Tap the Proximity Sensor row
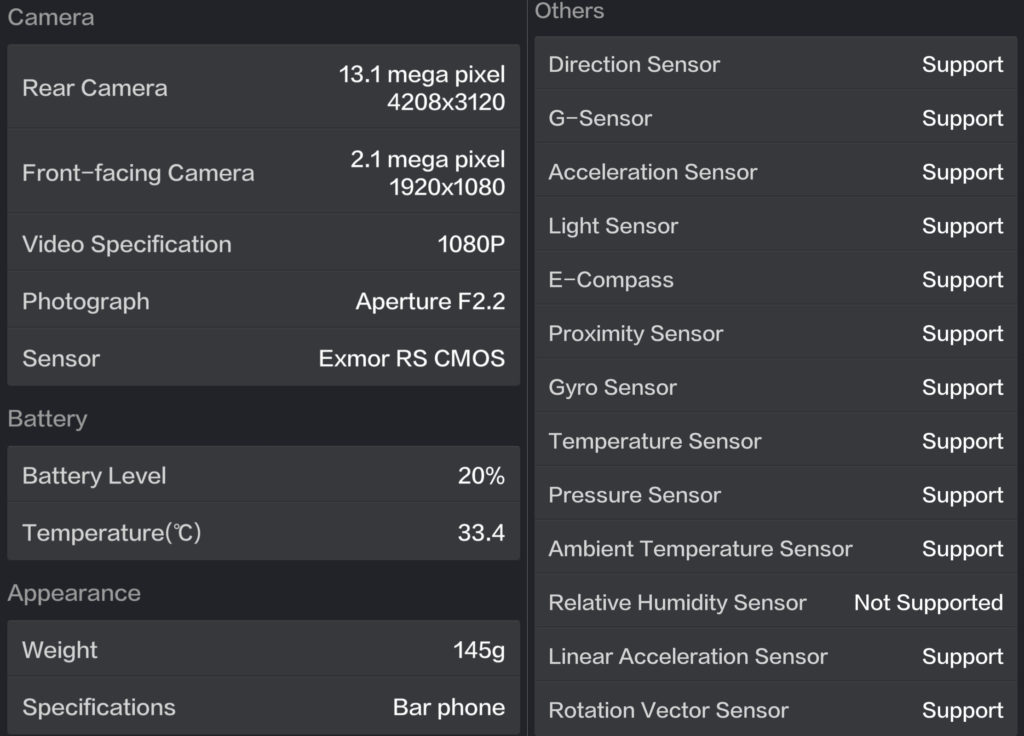This screenshot has width=1024, height=736. (775, 332)
